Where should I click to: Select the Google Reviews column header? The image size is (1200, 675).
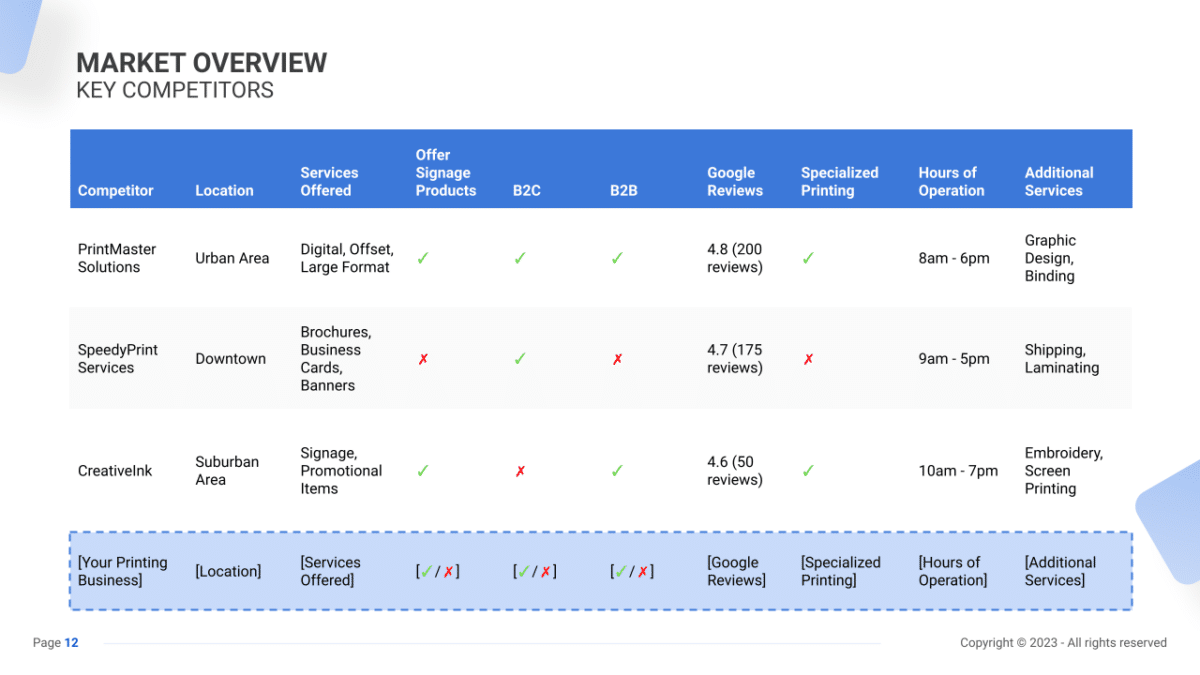pyautogui.click(x=733, y=181)
